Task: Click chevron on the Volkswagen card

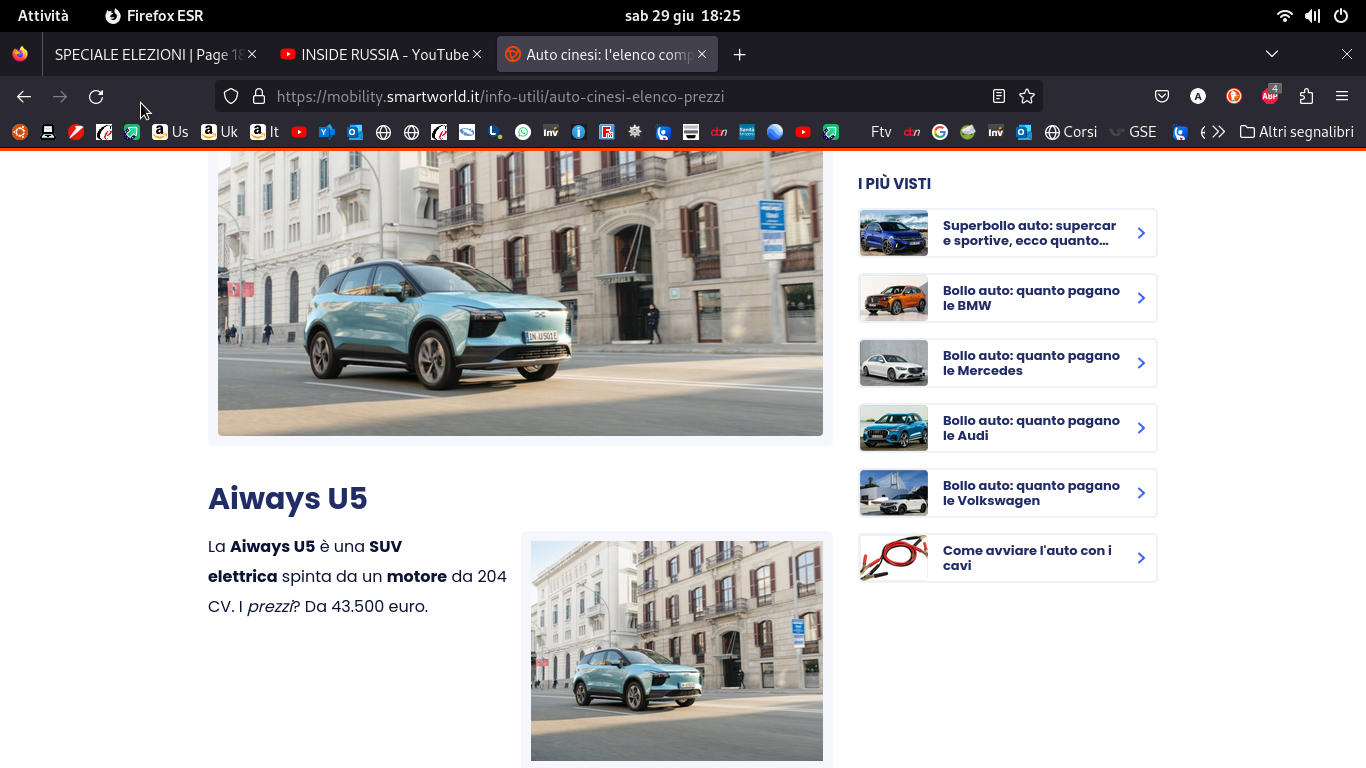Action: coord(1141,493)
